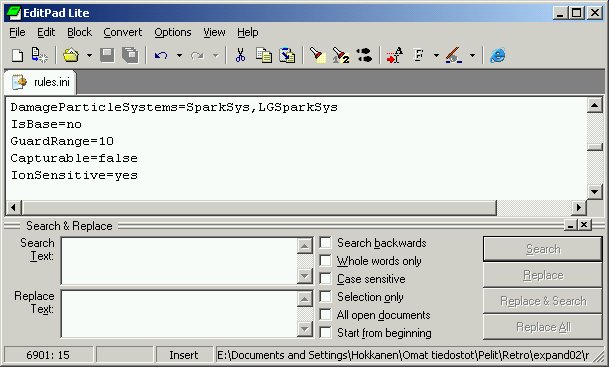
Task: Expand the color brush dropdown arrow
Action: point(472,56)
